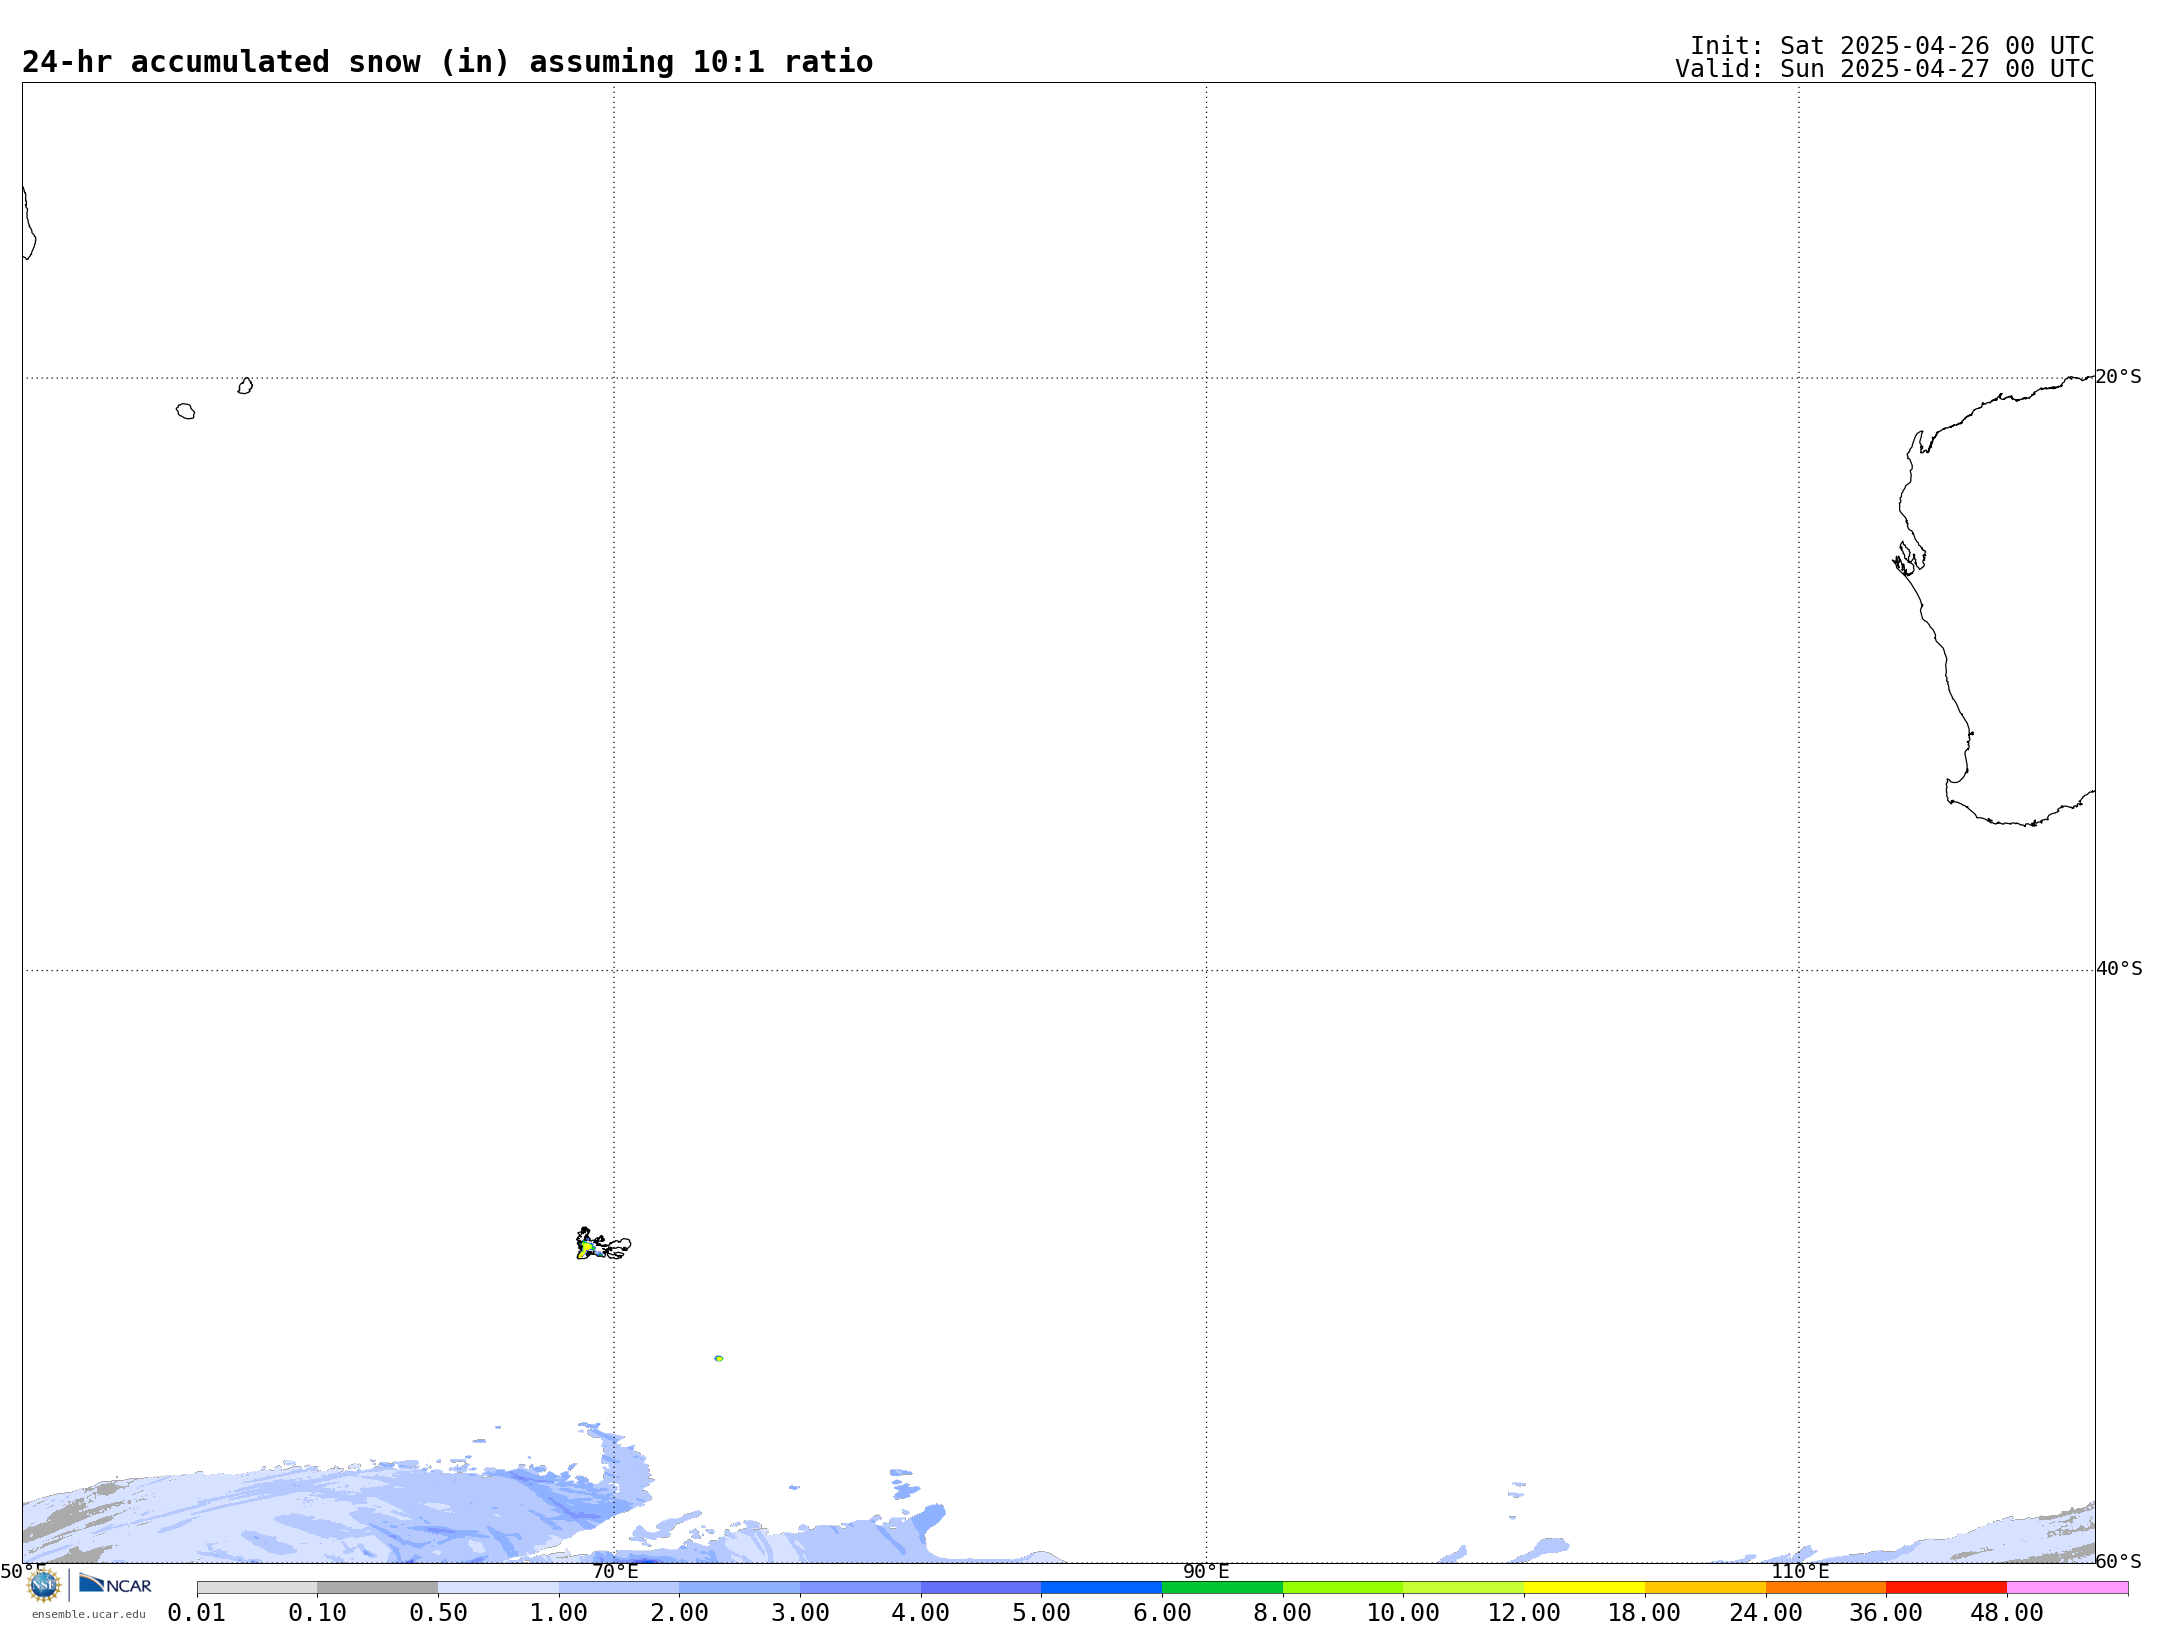This screenshot has height=1626, width=2160.
Task: Open the ensemble.ucar.edu link text
Action: tap(89, 1614)
